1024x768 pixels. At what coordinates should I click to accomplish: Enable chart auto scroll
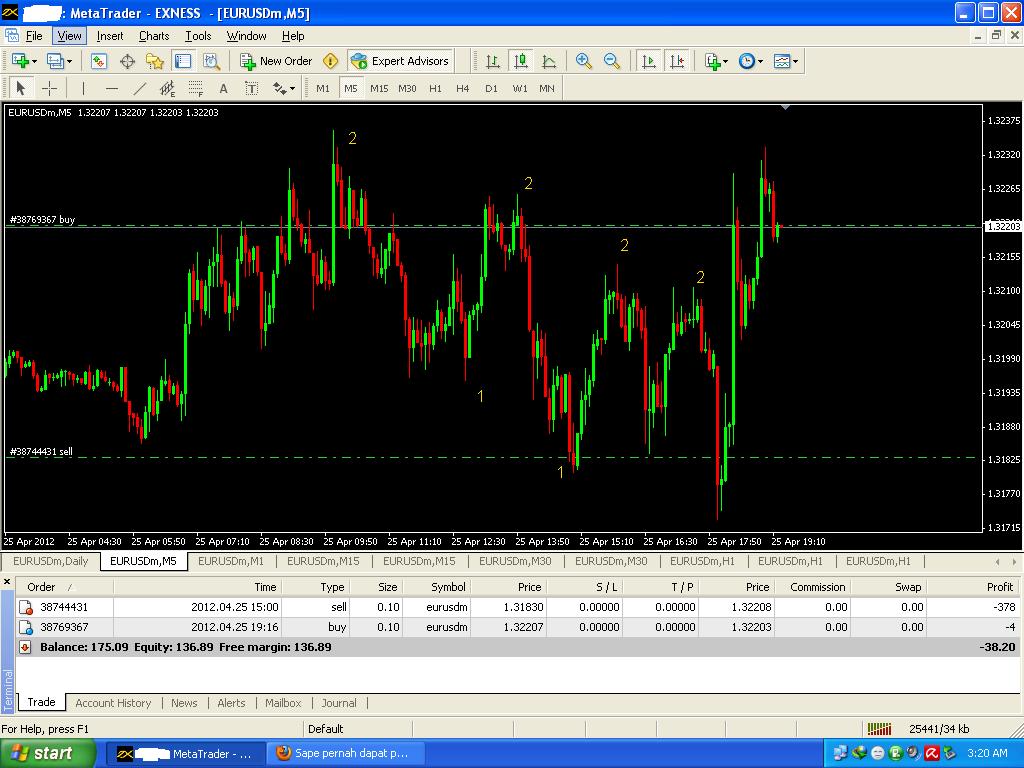pos(648,61)
